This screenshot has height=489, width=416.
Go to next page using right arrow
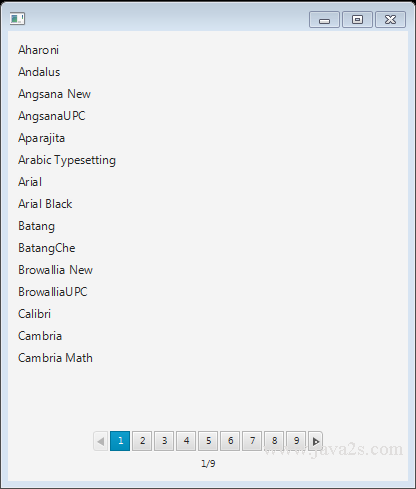tap(315, 441)
